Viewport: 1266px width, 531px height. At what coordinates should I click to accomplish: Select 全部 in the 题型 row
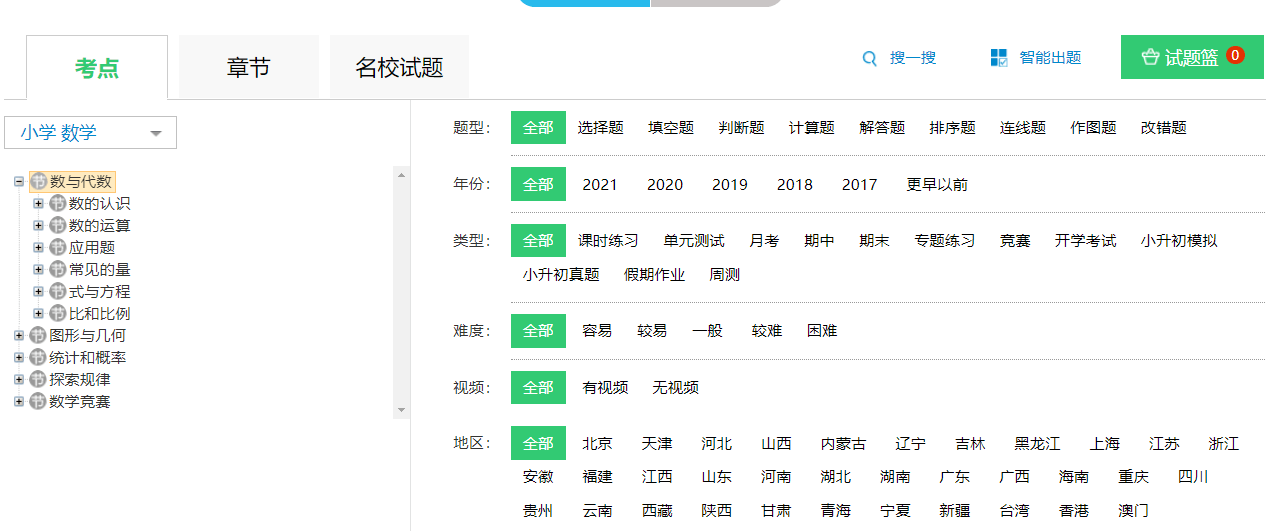[538, 128]
